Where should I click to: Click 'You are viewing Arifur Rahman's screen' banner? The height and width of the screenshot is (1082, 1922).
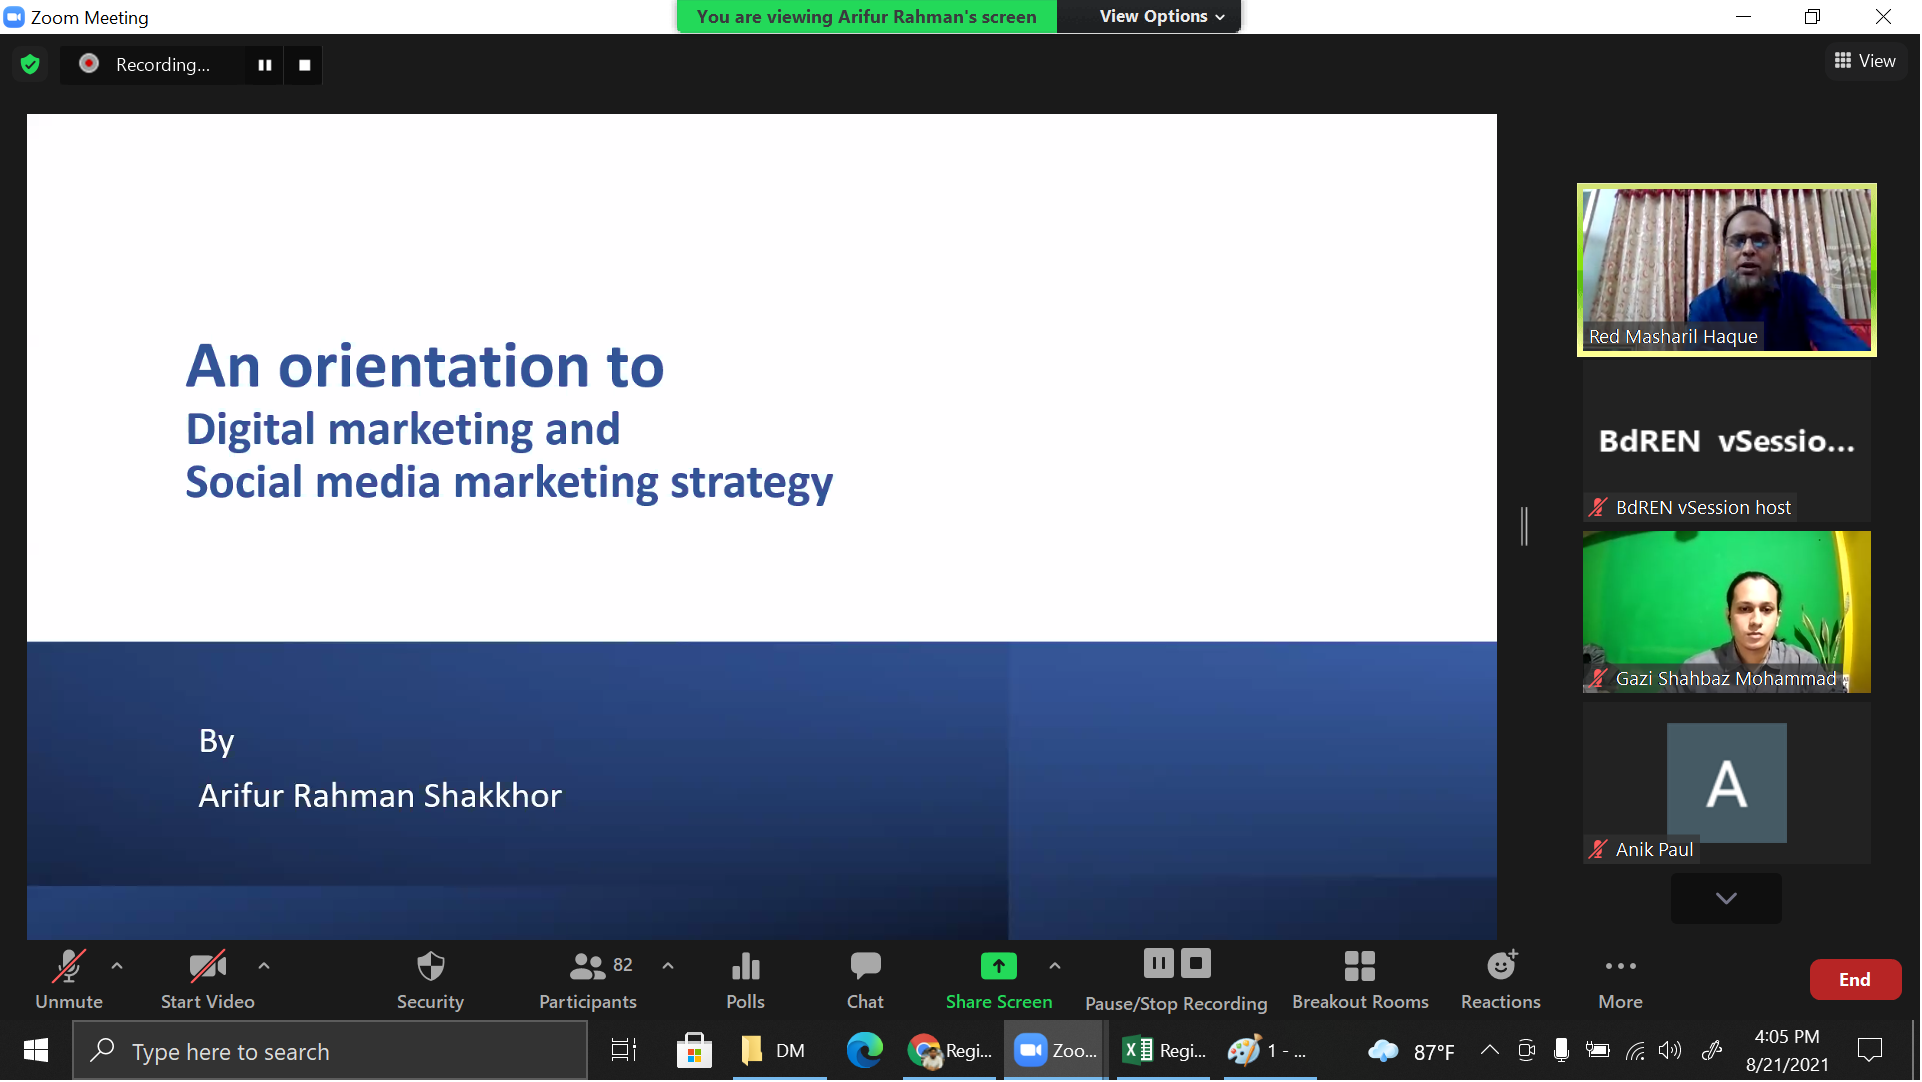867,16
